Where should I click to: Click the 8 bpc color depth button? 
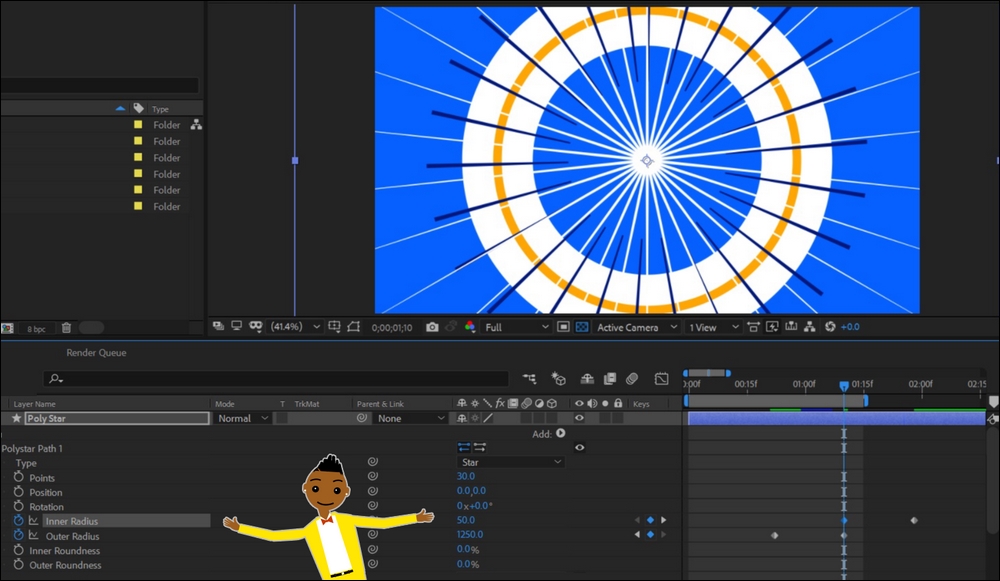pos(36,328)
